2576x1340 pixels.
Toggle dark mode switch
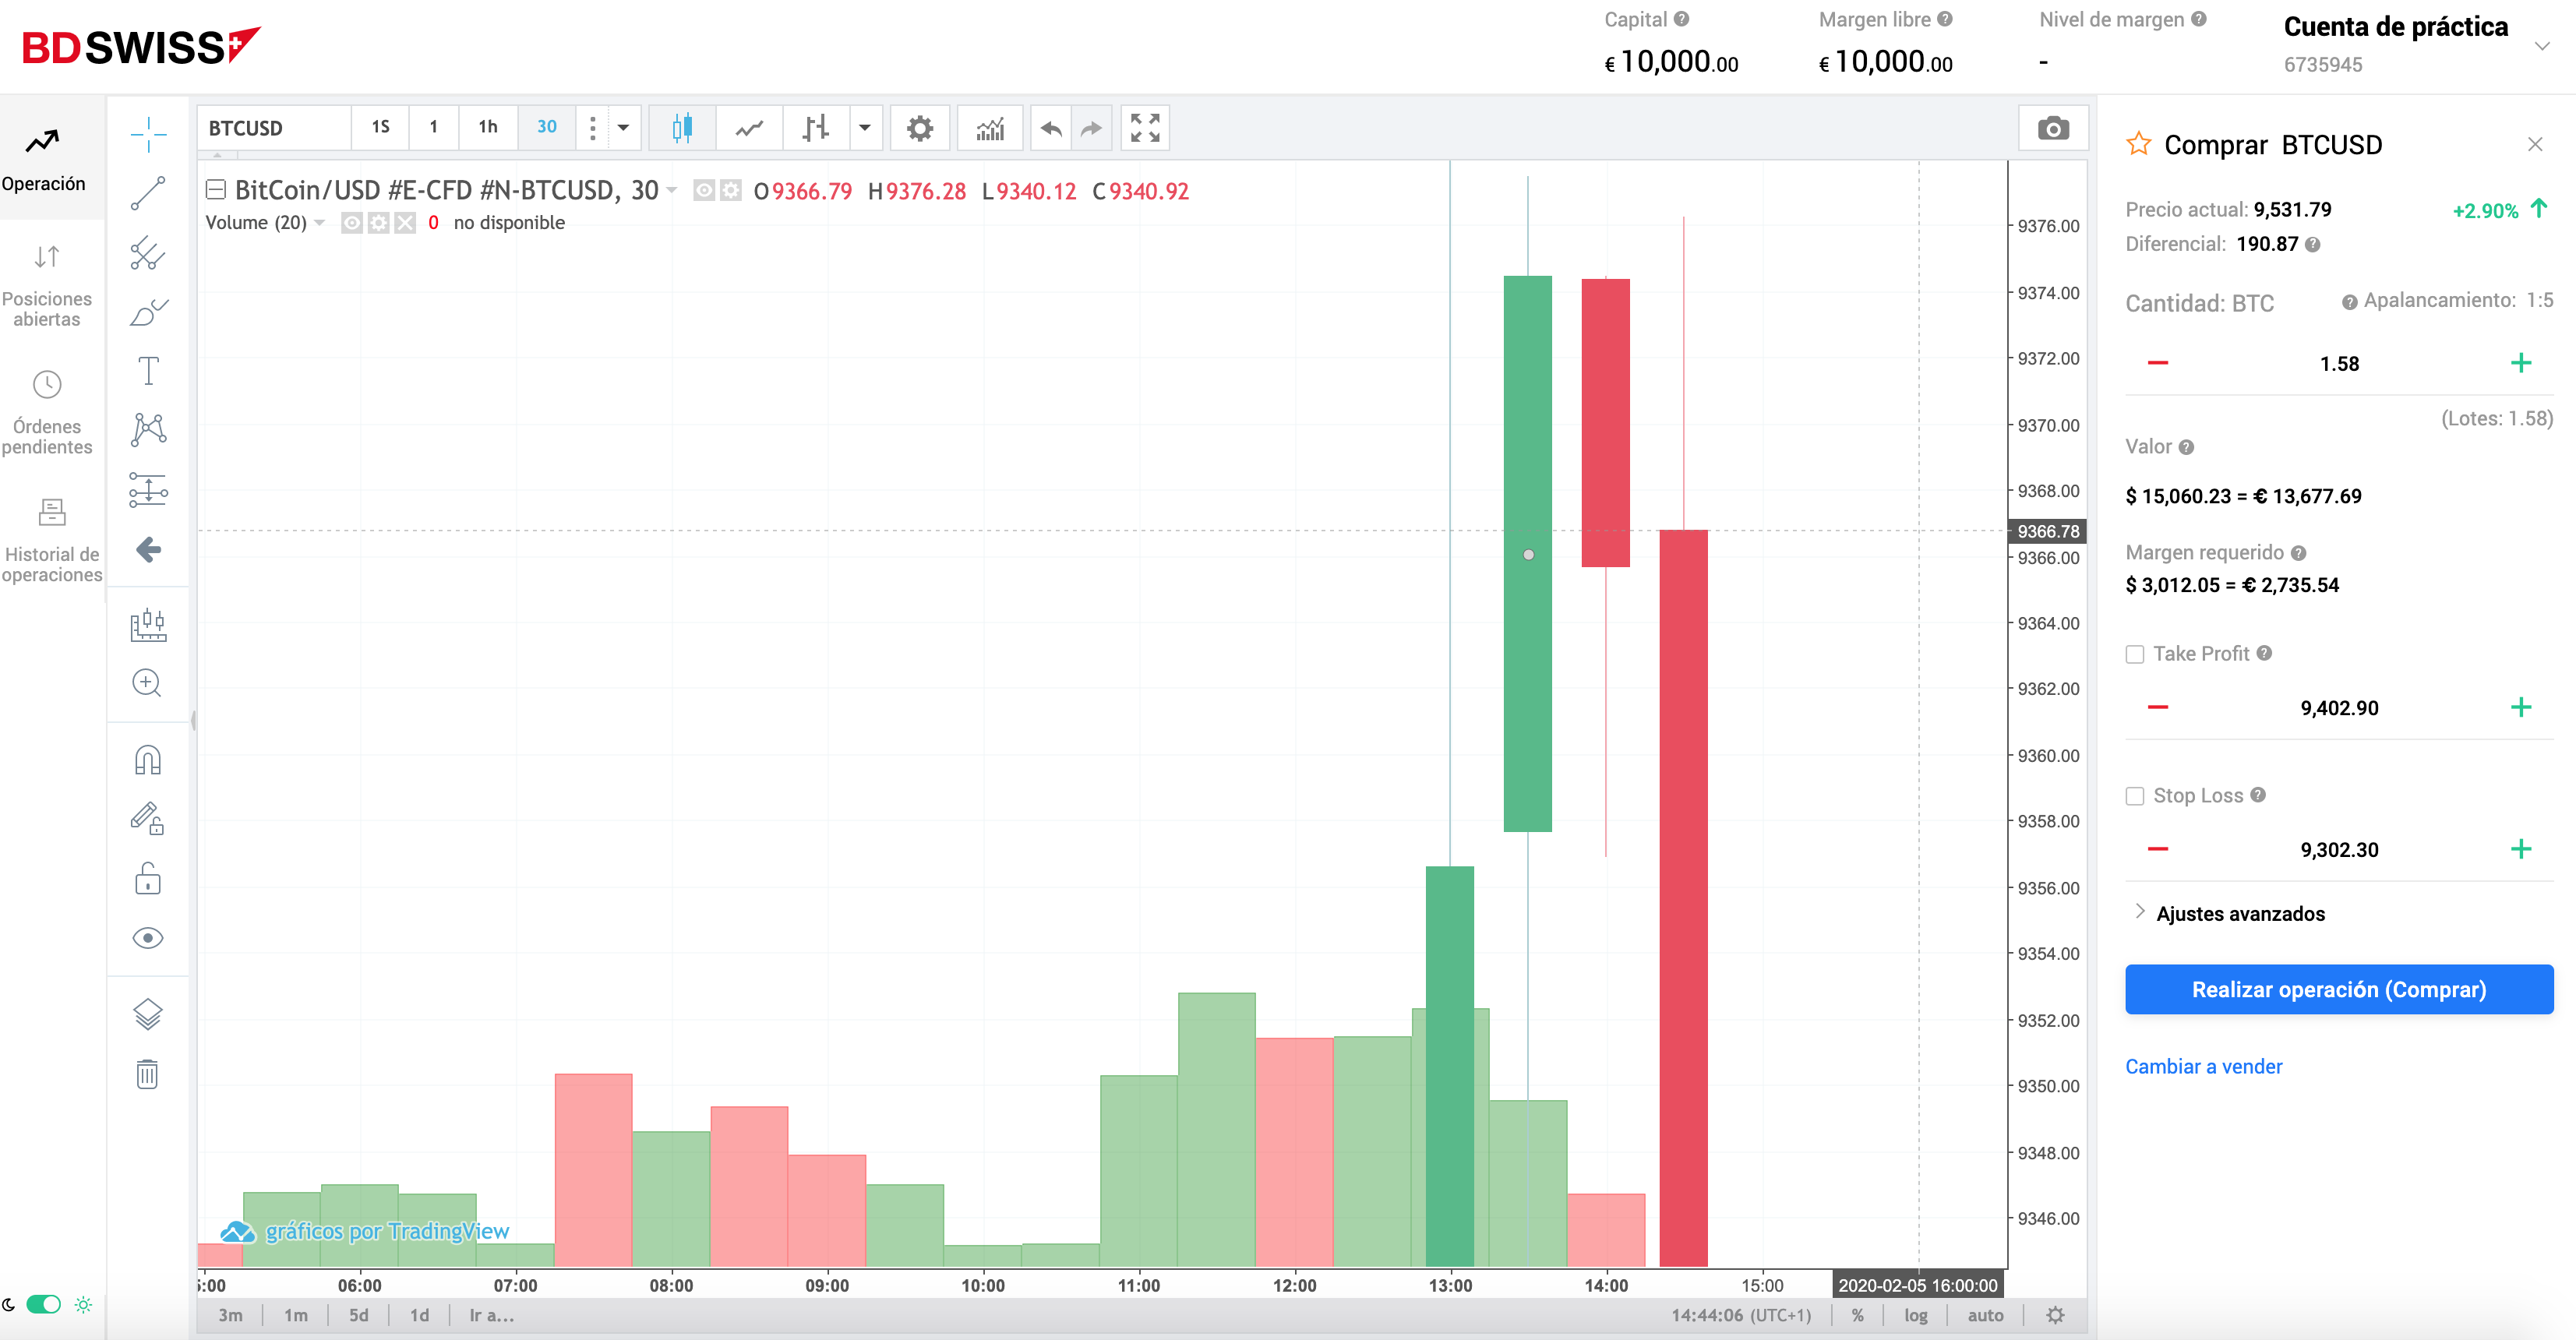pos(44,1304)
